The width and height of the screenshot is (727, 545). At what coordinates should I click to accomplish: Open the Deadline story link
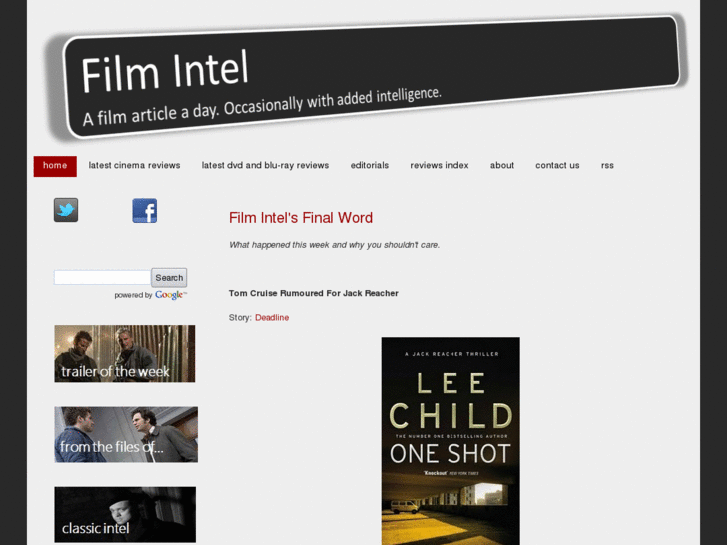click(x=272, y=318)
